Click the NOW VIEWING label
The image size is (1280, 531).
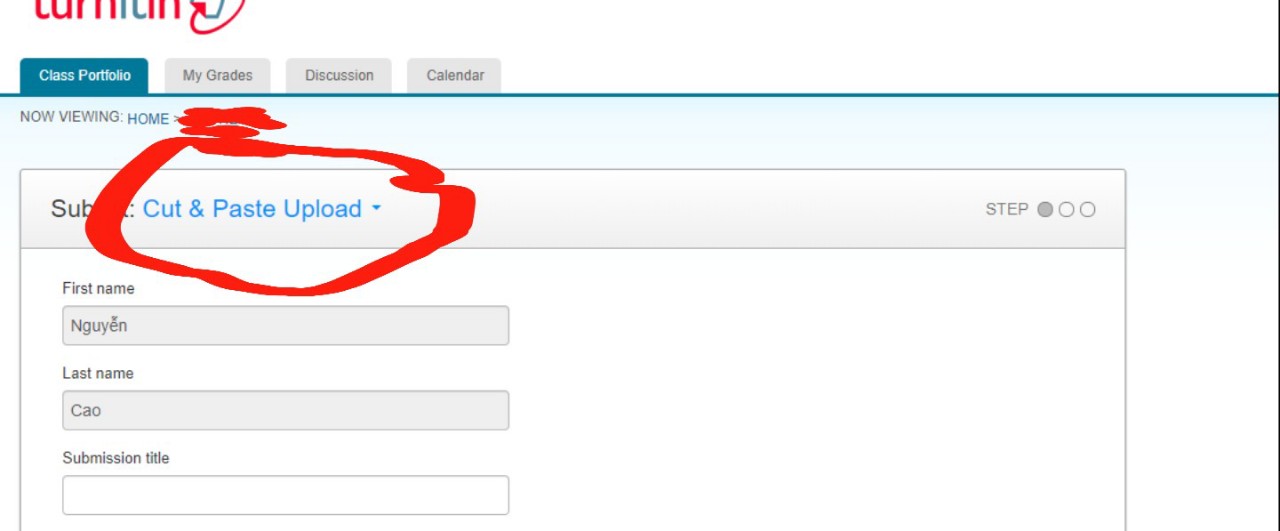pyautogui.click(x=71, y=117)
